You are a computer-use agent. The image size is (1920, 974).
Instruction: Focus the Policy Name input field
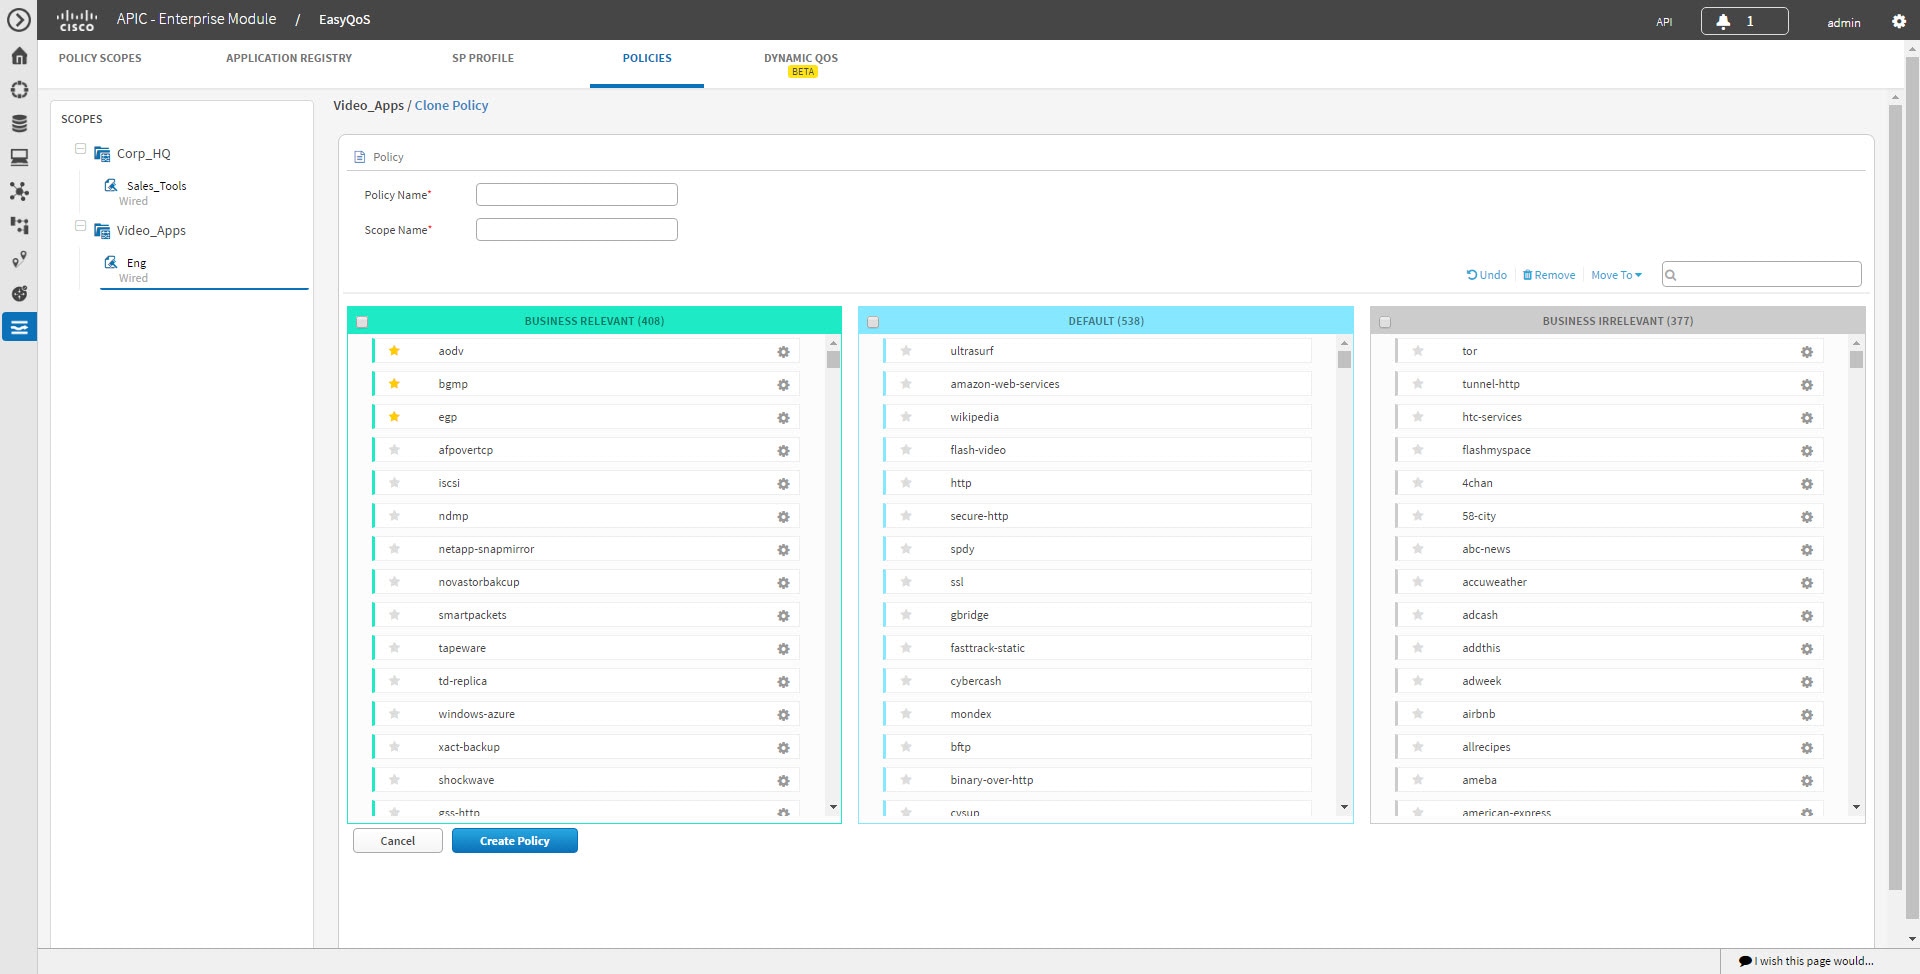pos(577,195)
